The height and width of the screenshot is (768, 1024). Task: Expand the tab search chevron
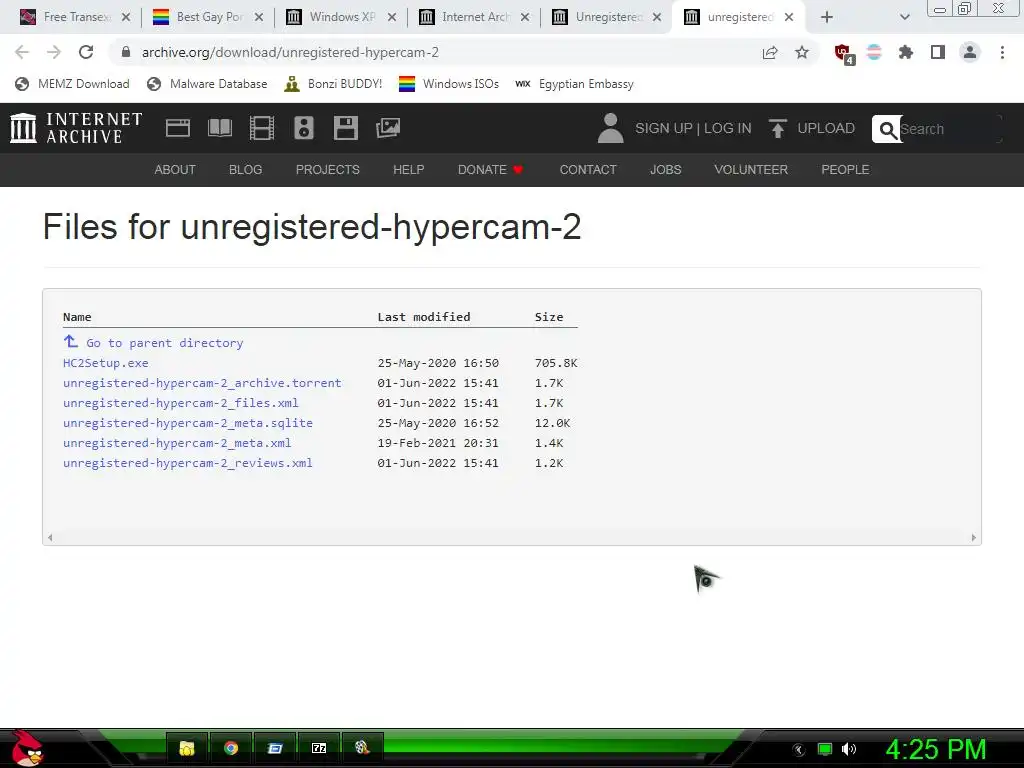coord(904,17)
